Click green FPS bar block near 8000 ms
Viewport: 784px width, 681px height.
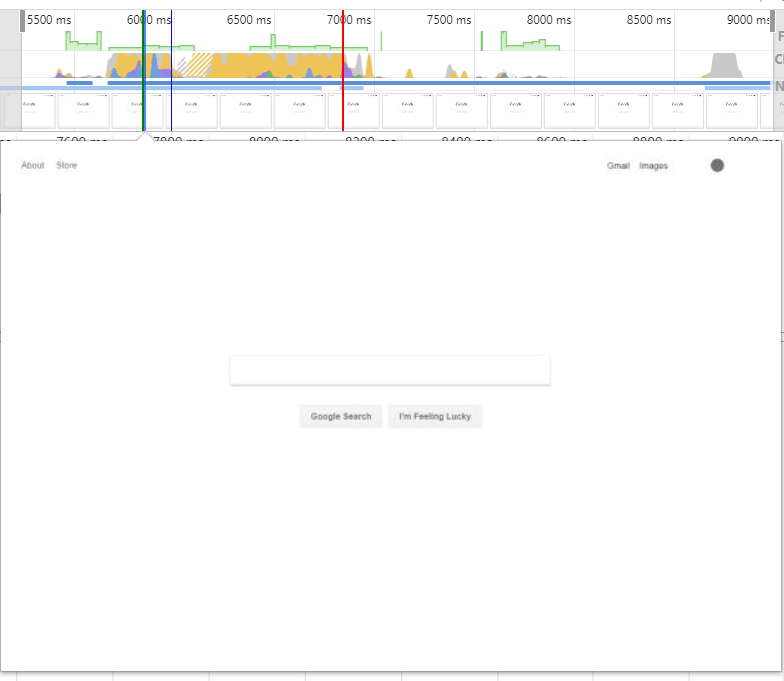coord(530,42)
